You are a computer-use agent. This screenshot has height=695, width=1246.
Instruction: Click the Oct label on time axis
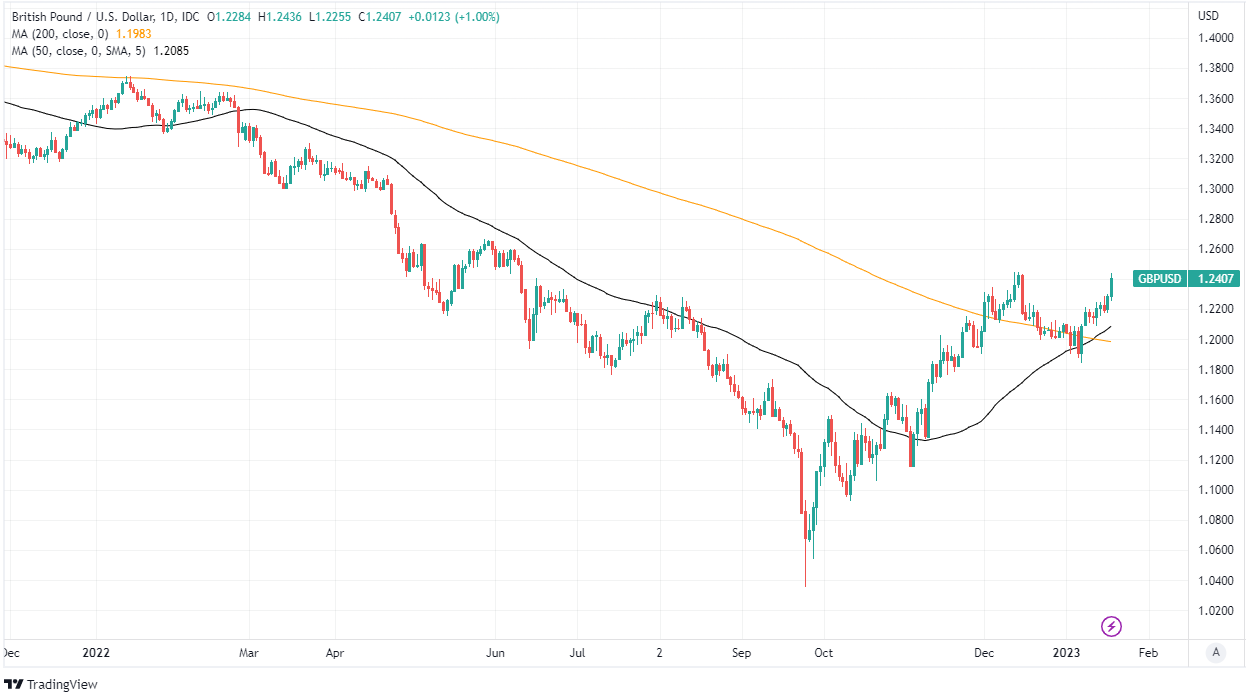click(823, 653)
